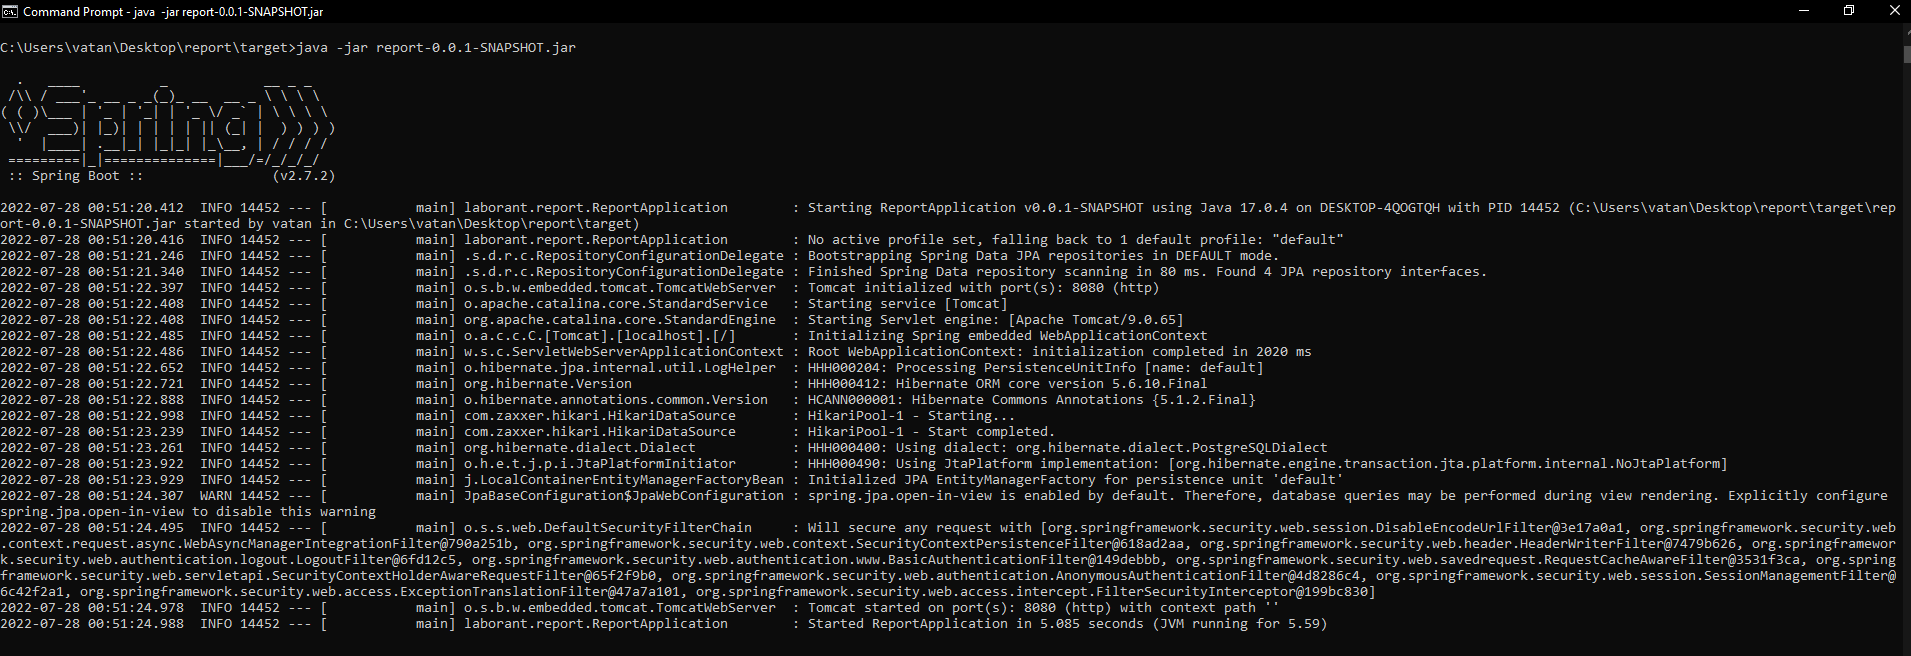
Task: Click 'HHH000490: Using JtaPlatform implementation' message
Action: 983,463
